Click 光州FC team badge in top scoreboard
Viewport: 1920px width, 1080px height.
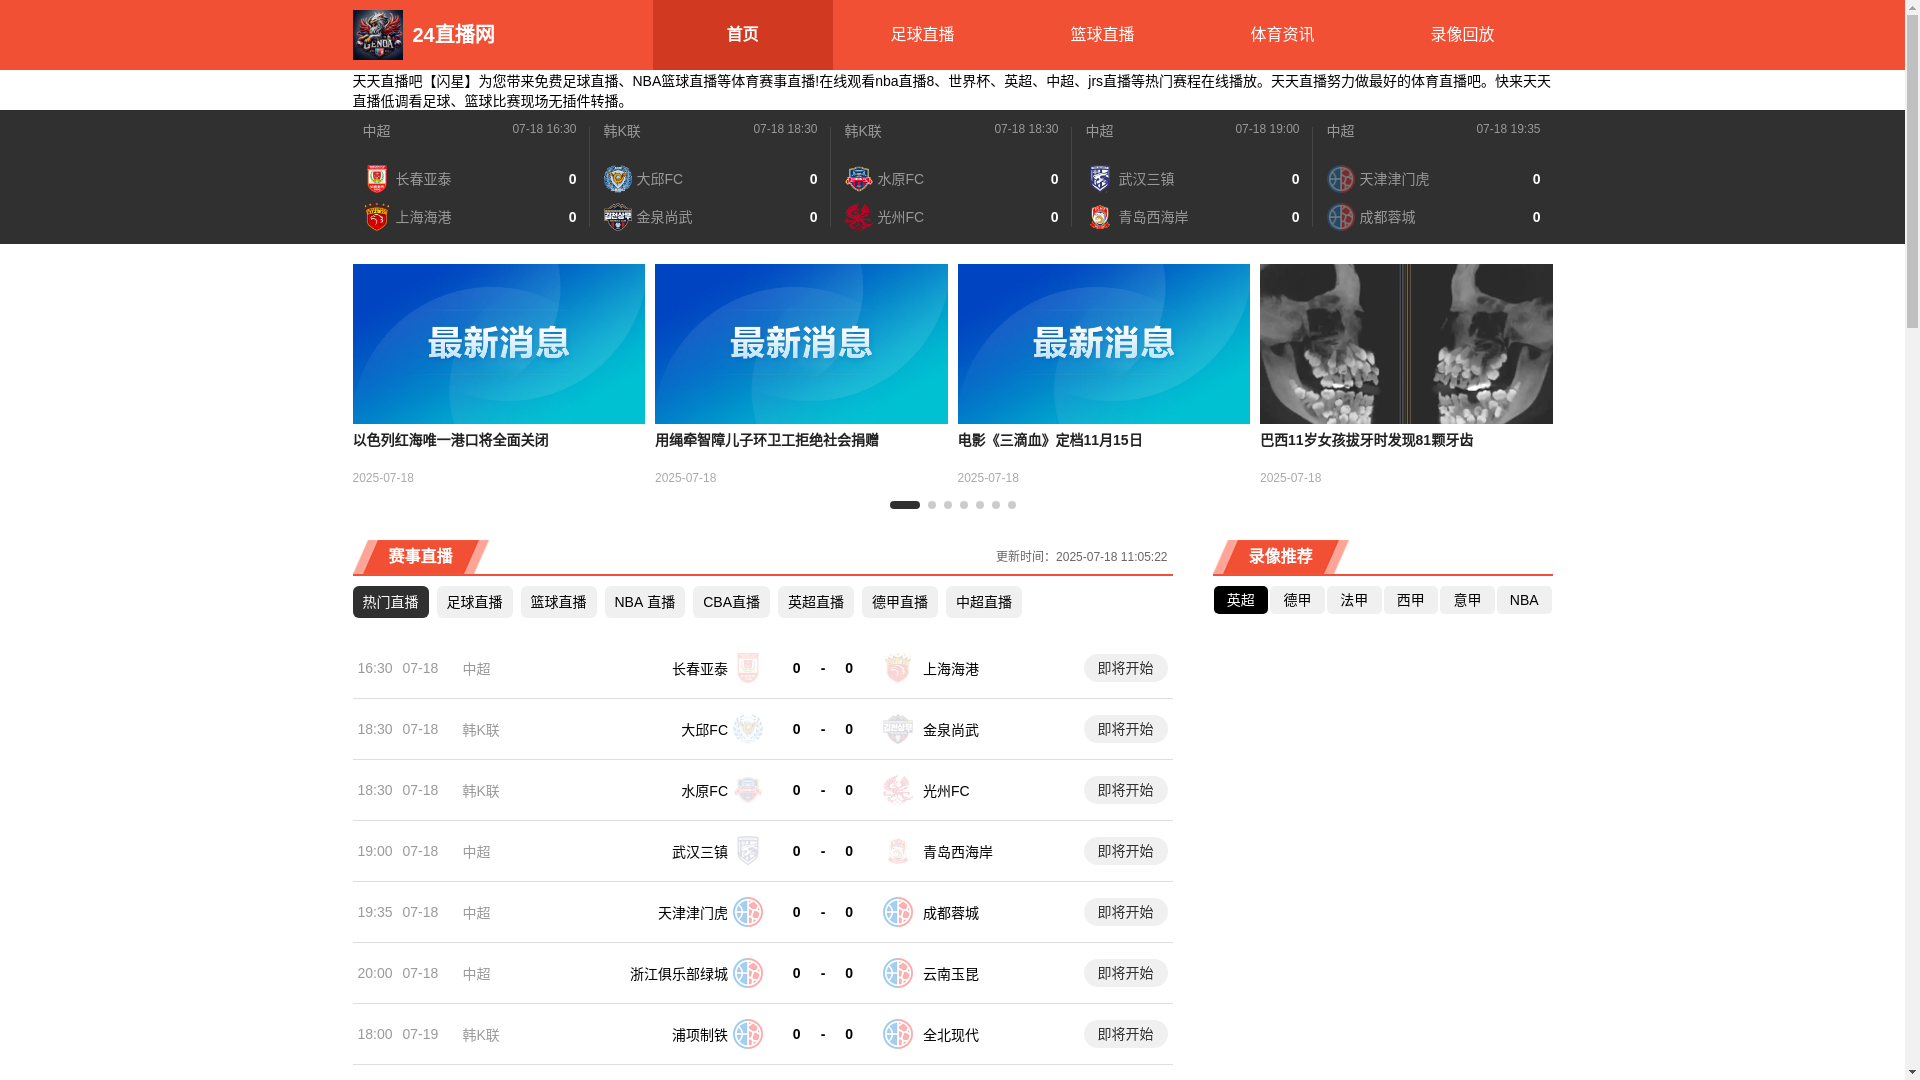[x=859, y=217]
